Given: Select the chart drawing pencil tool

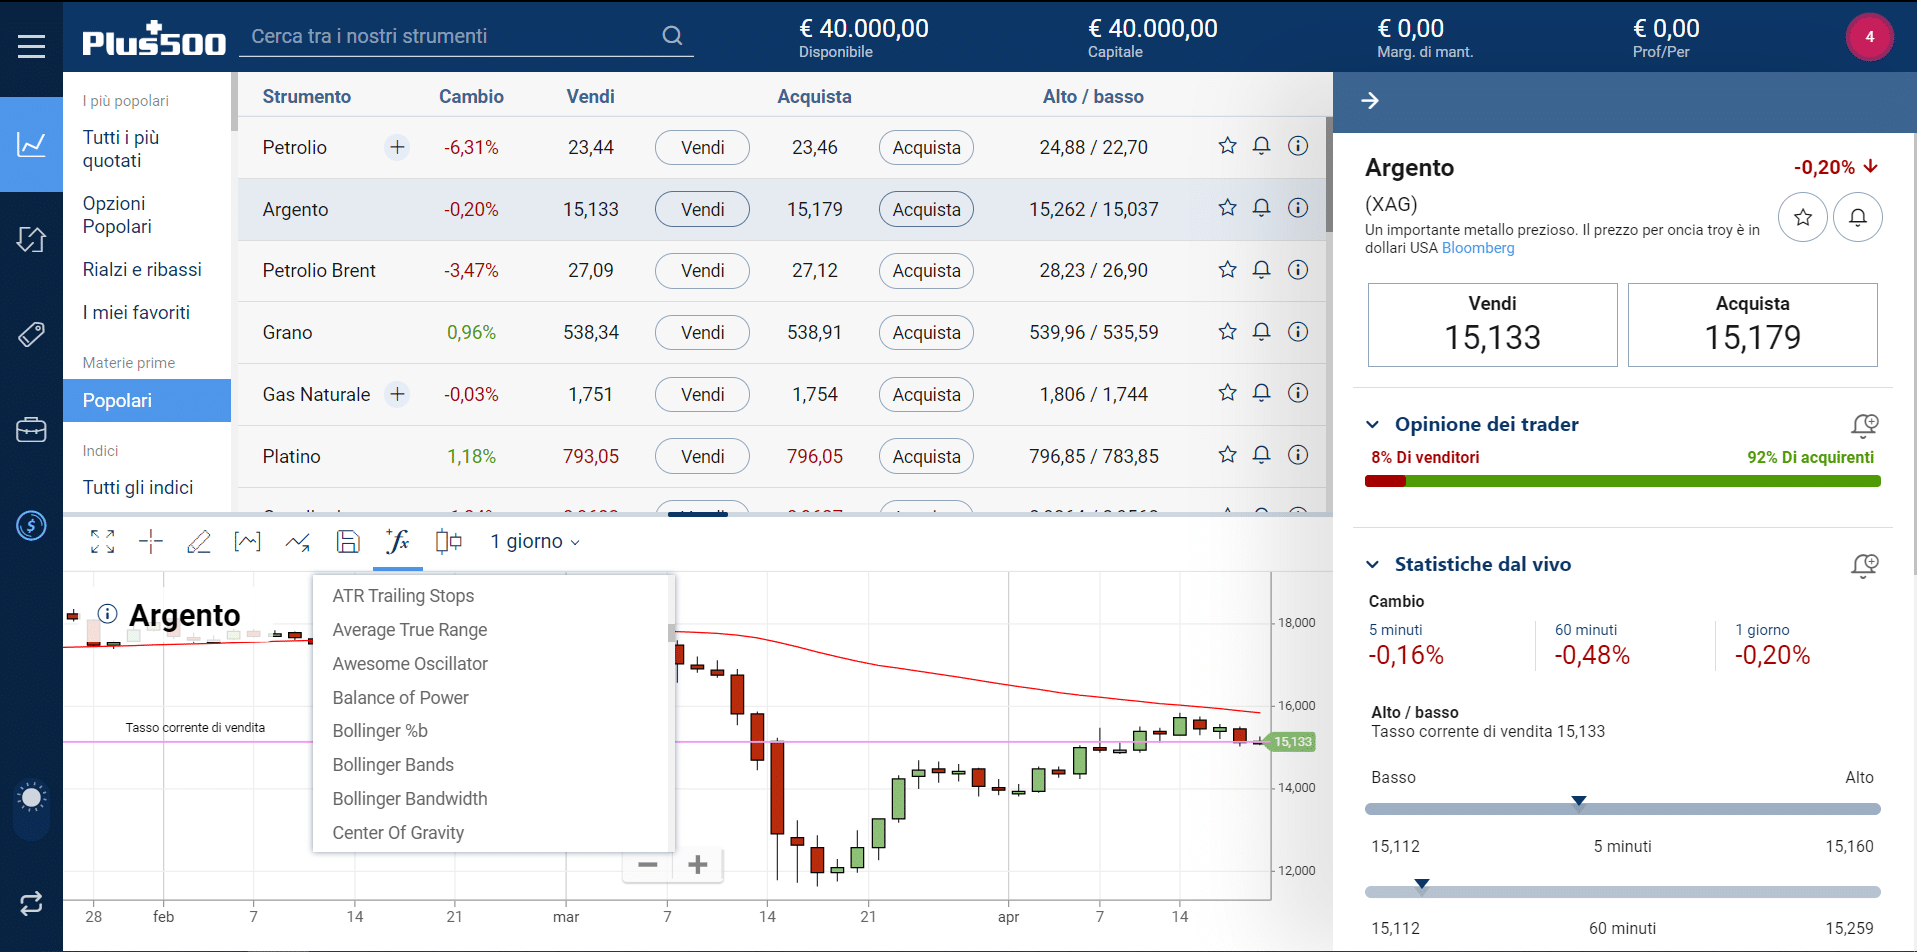Looking at the screenshot, I should [199, 542].
